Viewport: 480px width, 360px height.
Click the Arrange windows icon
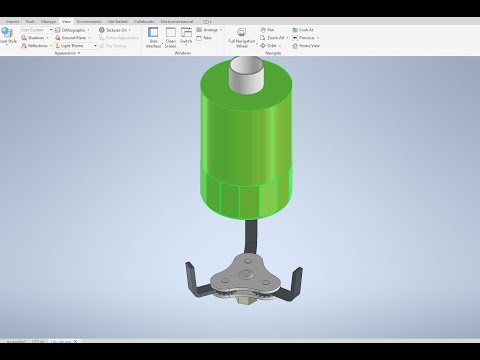(x=199, y=30)
